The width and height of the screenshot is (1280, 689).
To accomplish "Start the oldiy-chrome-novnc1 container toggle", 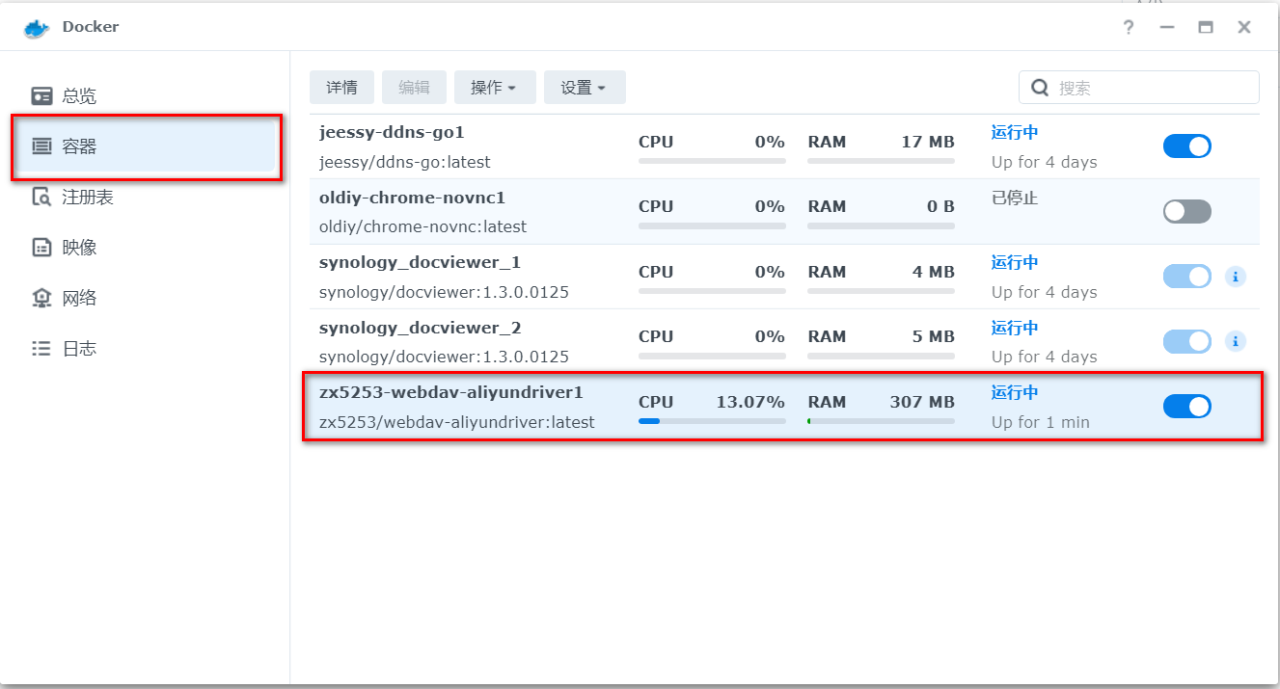I will pos(1187,211).
